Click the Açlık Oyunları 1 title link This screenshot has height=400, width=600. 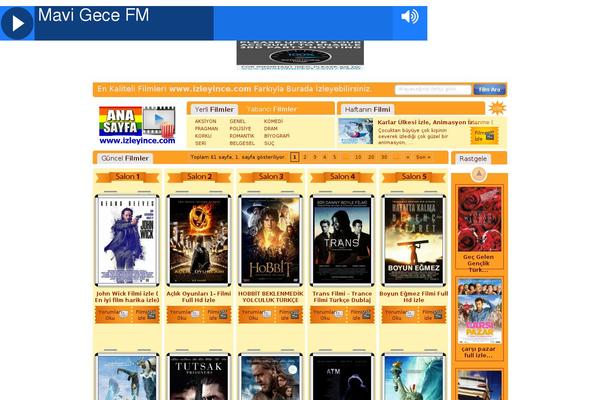(x=199, y=297)
